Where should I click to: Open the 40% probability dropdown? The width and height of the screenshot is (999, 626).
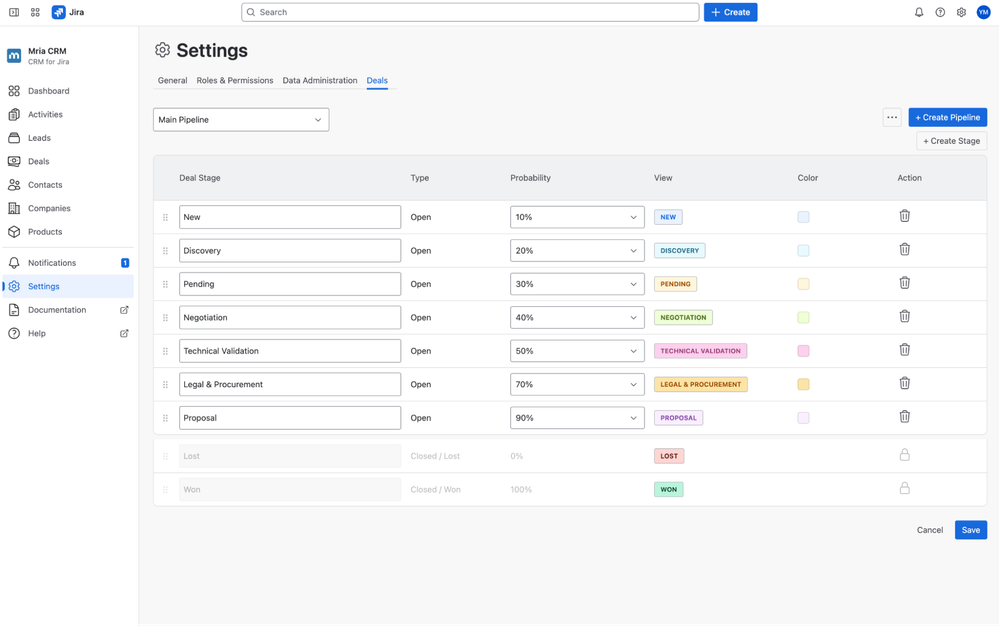click(x=577, y=318)
